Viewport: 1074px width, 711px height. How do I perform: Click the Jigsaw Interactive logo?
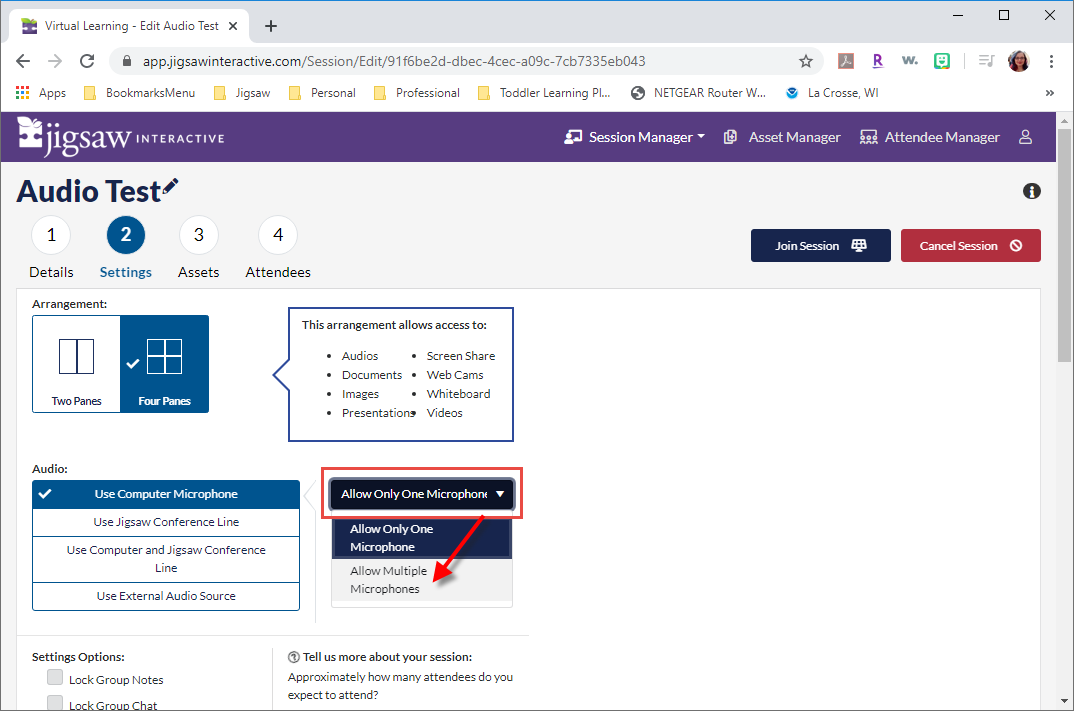pyautogui.click(x=120, y=137)
